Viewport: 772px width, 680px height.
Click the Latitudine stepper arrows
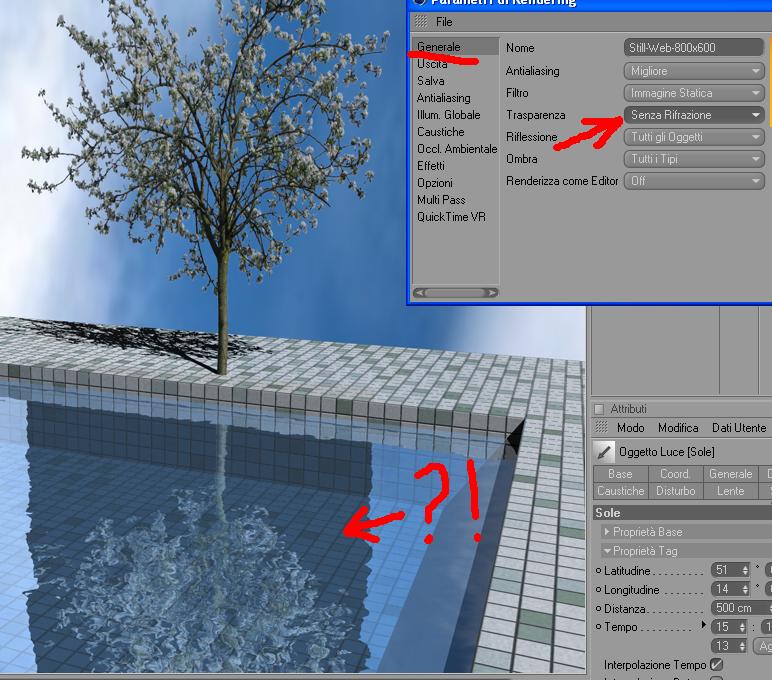[x=745, y=570]
